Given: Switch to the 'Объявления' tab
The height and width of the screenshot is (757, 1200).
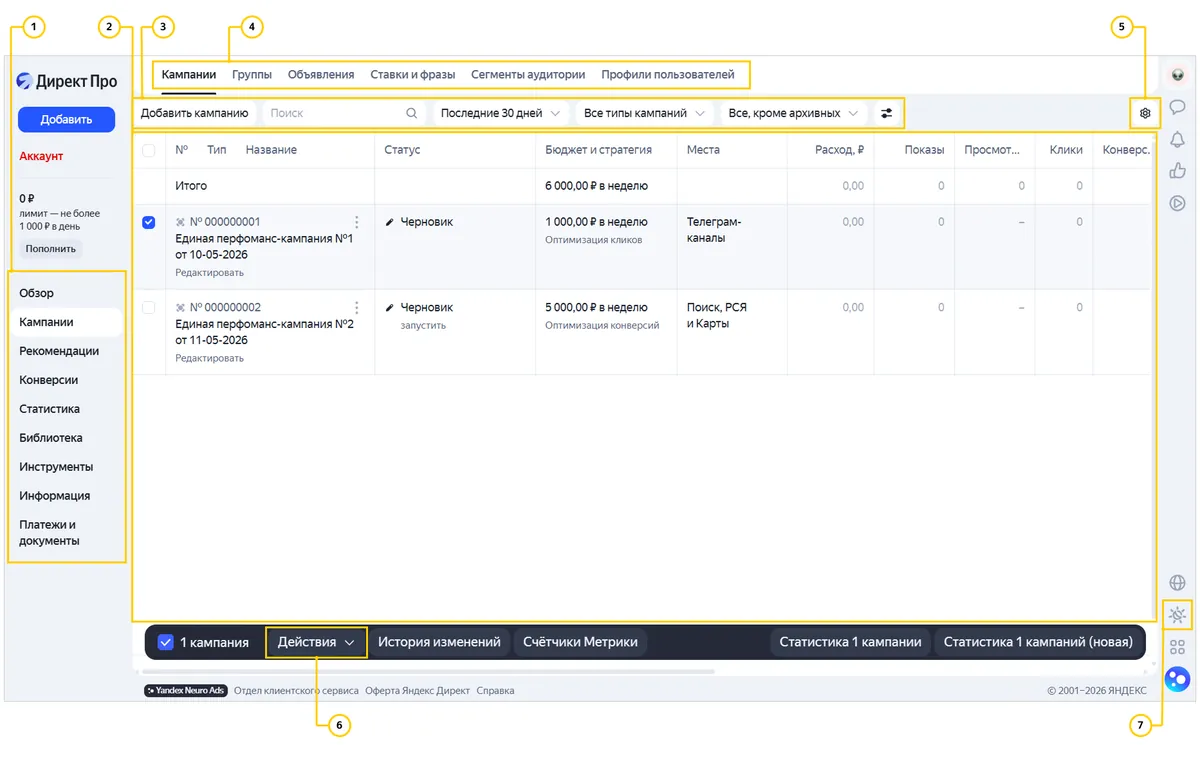Looking at the screenshot, I should [321, 74].
